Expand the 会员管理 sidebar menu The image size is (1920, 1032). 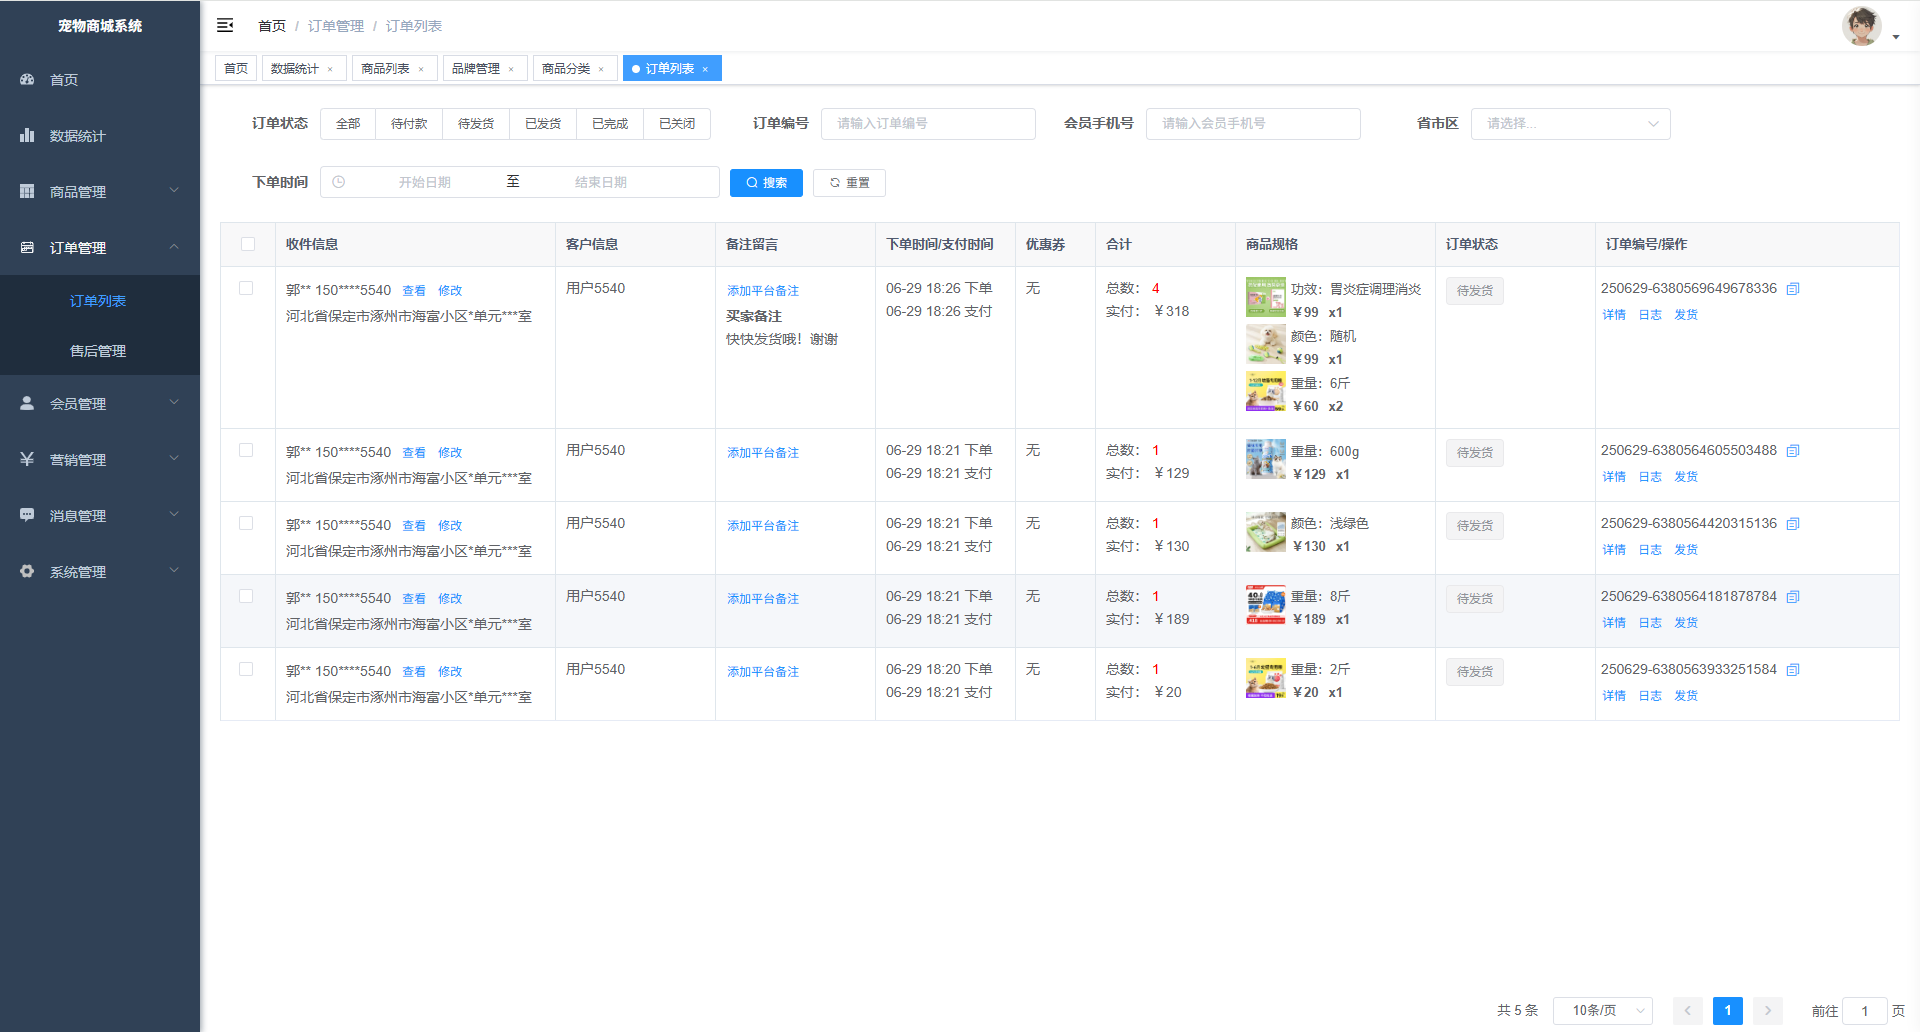click(100, 403)
